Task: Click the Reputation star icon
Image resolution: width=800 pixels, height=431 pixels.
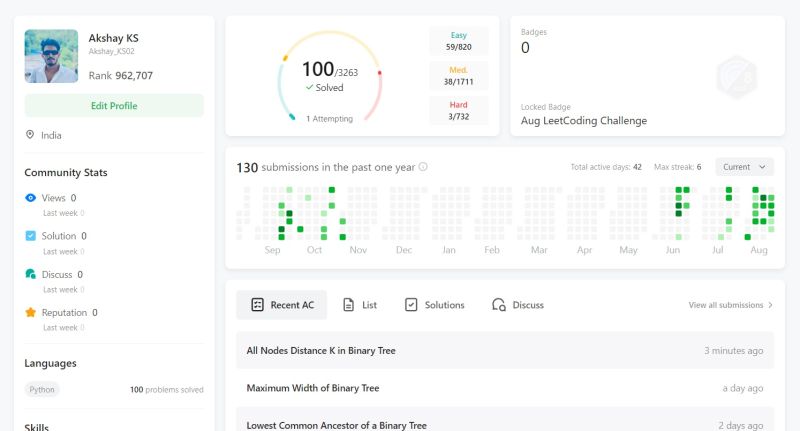Action: [x=30, y=312]
